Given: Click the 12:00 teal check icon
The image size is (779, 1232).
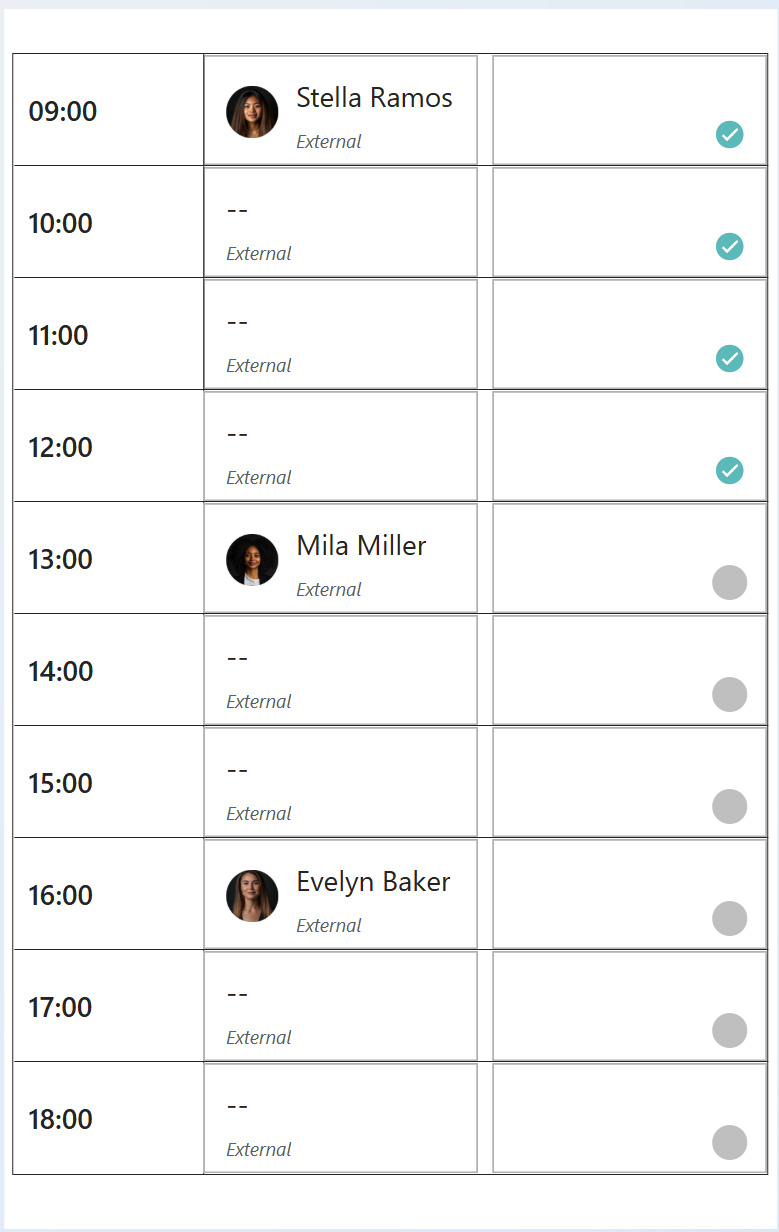Looking at the screenshot, I should [729, 470].
